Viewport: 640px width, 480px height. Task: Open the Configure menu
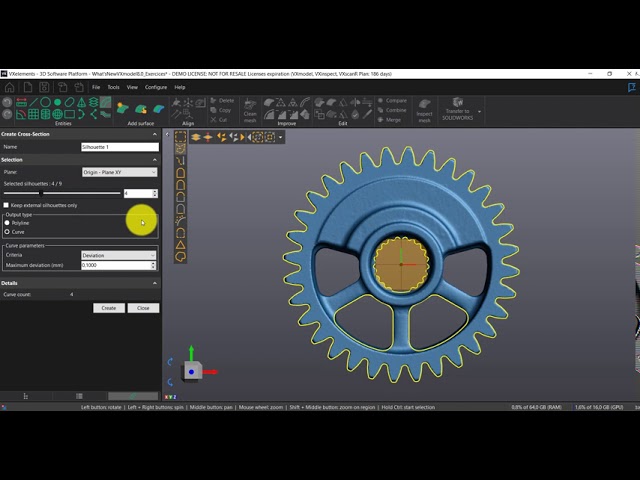tap(155, 87)
